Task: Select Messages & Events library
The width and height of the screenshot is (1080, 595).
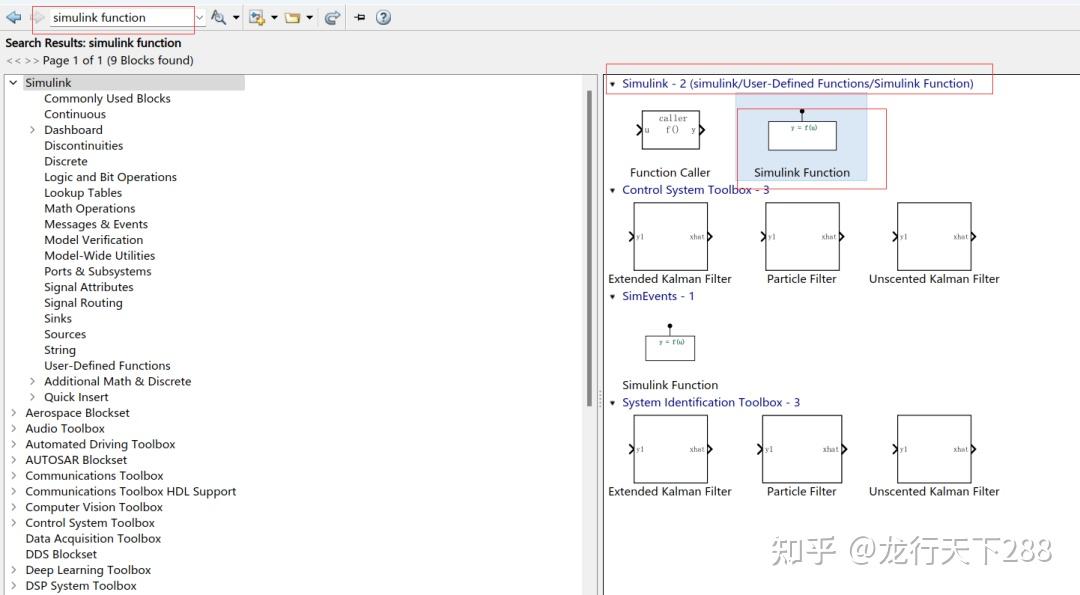Action: point(96,225)
